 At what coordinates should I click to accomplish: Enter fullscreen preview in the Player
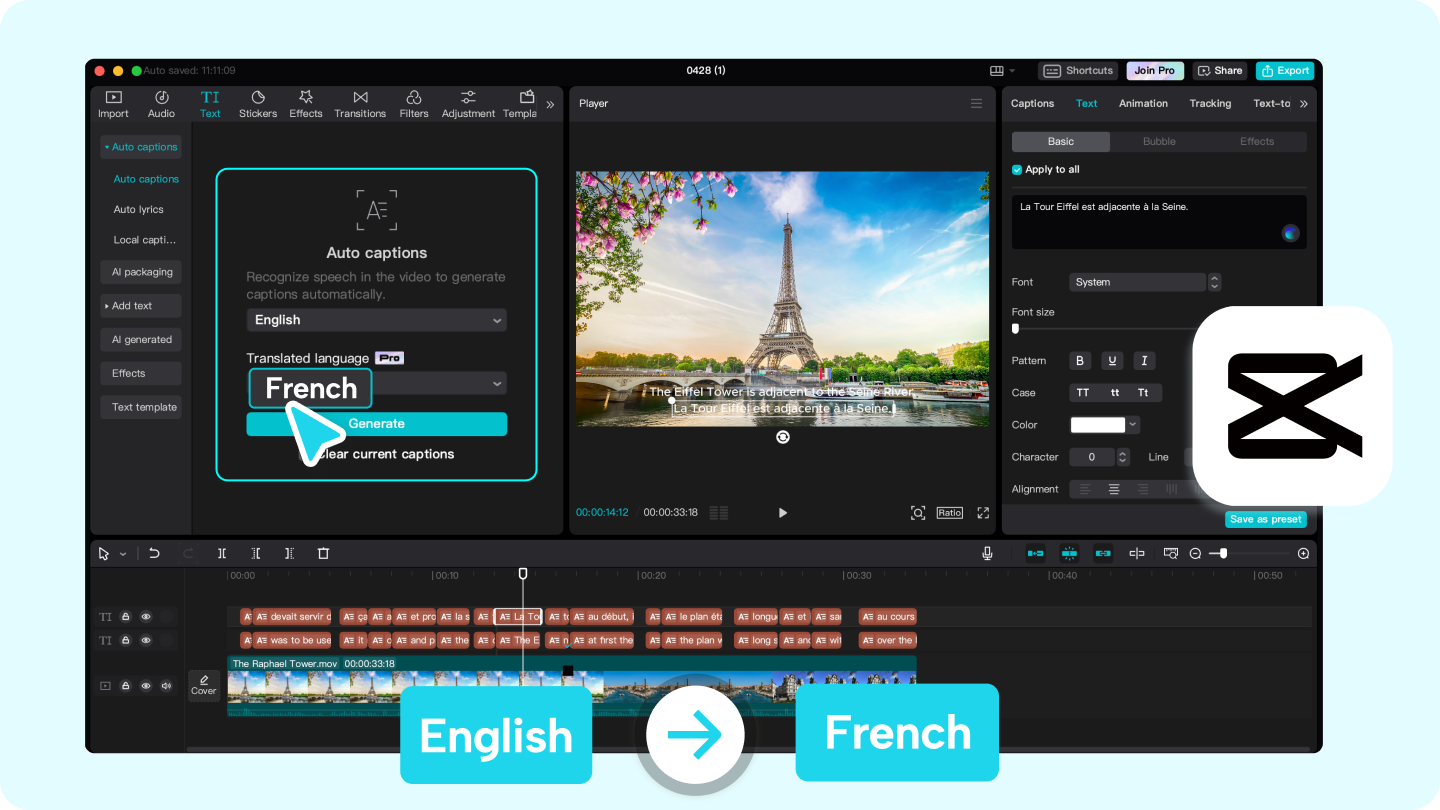pyautogui.click(x=983, y=513)
